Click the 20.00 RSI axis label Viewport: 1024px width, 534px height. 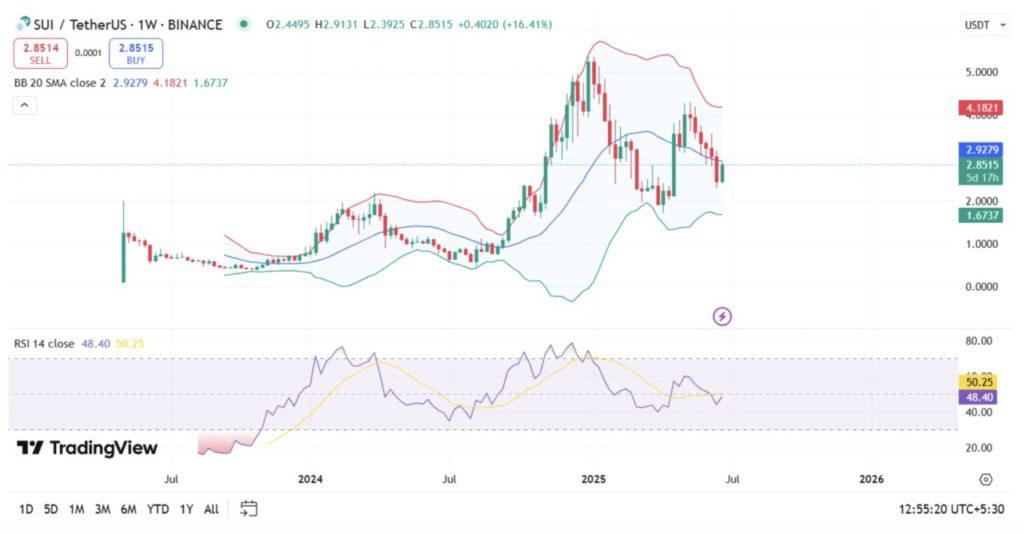(978, 448)
